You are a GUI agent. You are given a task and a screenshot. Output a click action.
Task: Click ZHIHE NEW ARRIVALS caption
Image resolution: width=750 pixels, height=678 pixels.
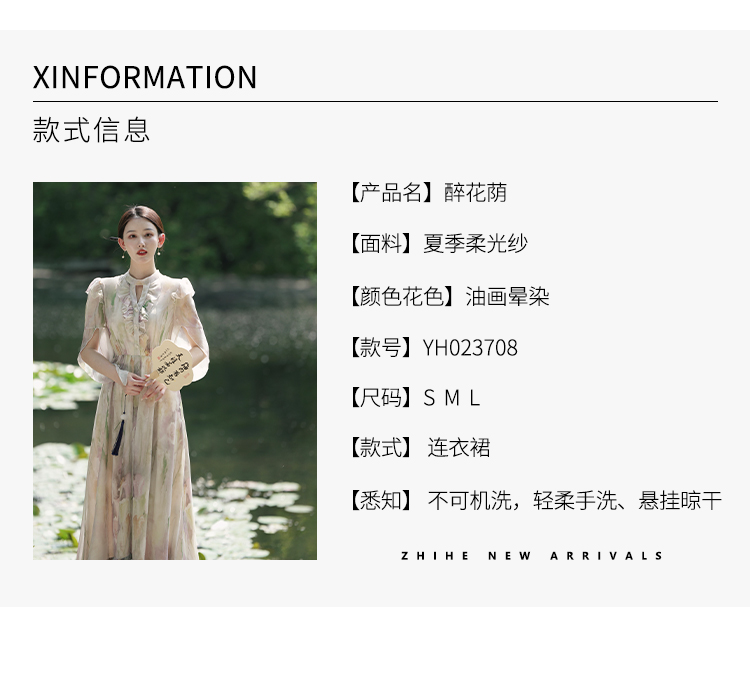(x=532, y=556)
